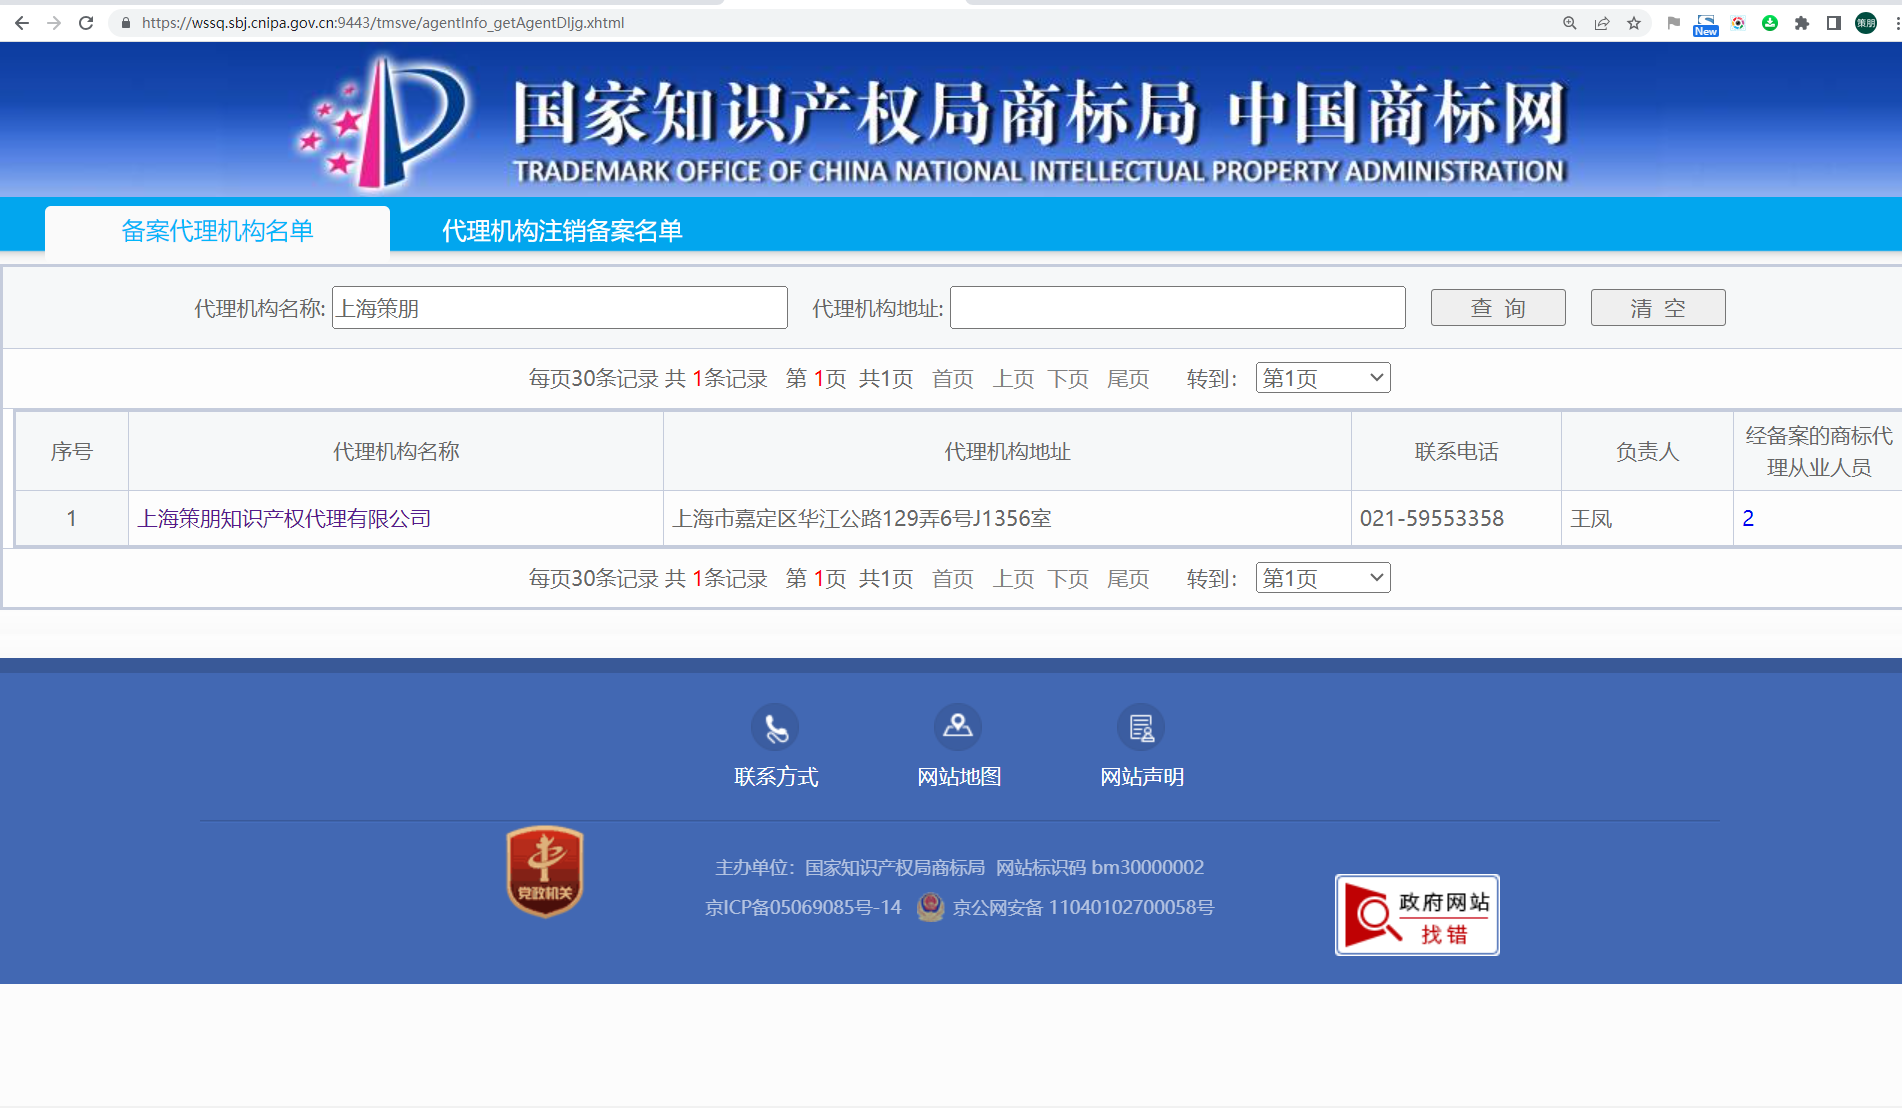The image size is (1902, 1108).
Task: Click the 京公网安备 security badge icon
Action: [x=931, y=907]
